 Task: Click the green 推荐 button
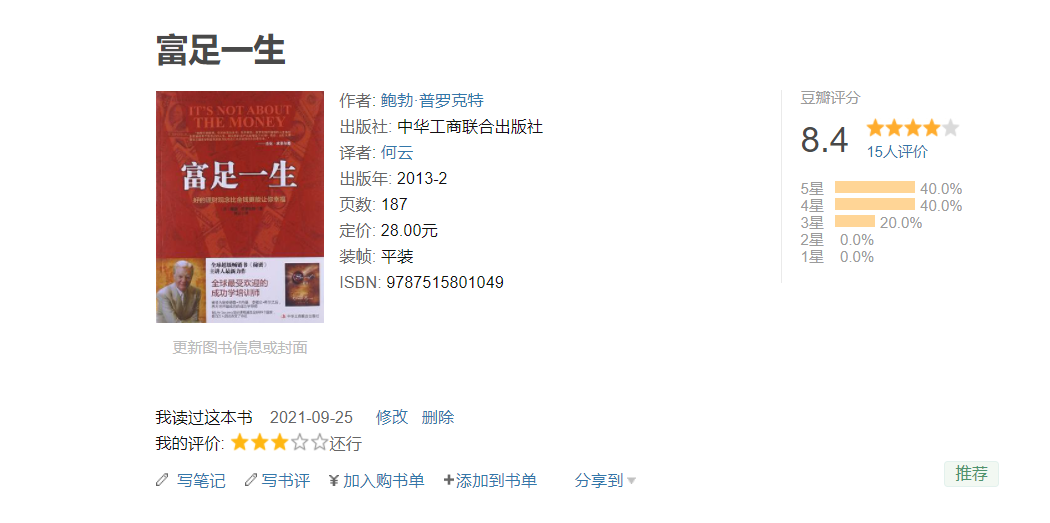point(971,473)
